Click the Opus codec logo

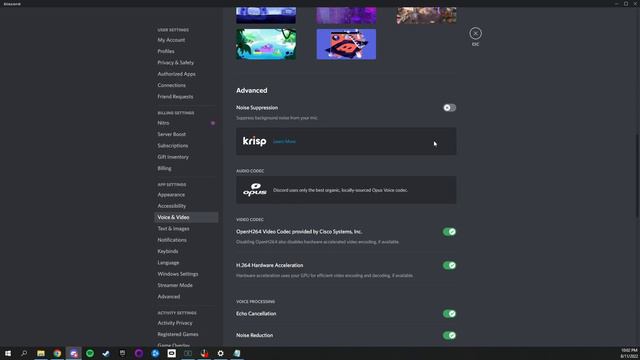[255, 190]
